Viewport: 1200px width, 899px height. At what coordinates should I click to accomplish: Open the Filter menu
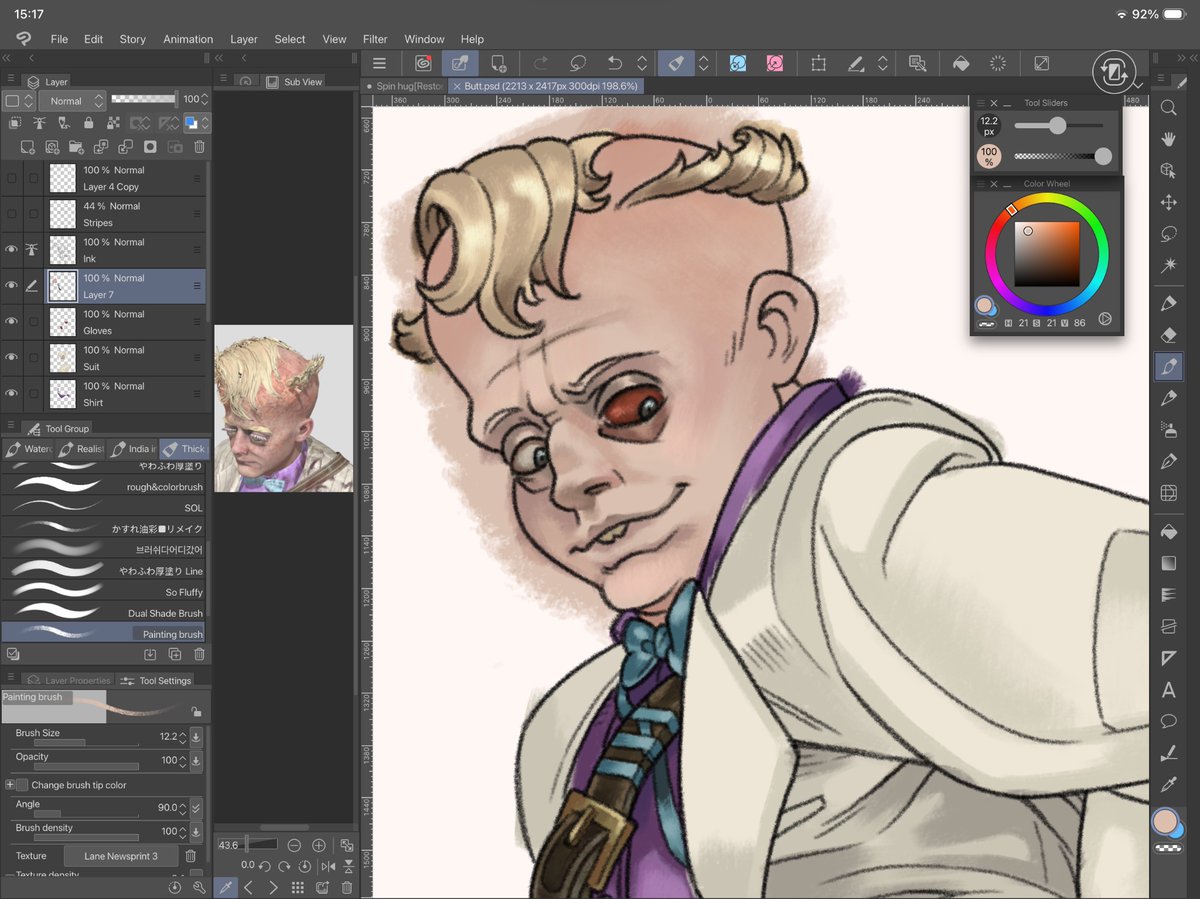point(375,39)
